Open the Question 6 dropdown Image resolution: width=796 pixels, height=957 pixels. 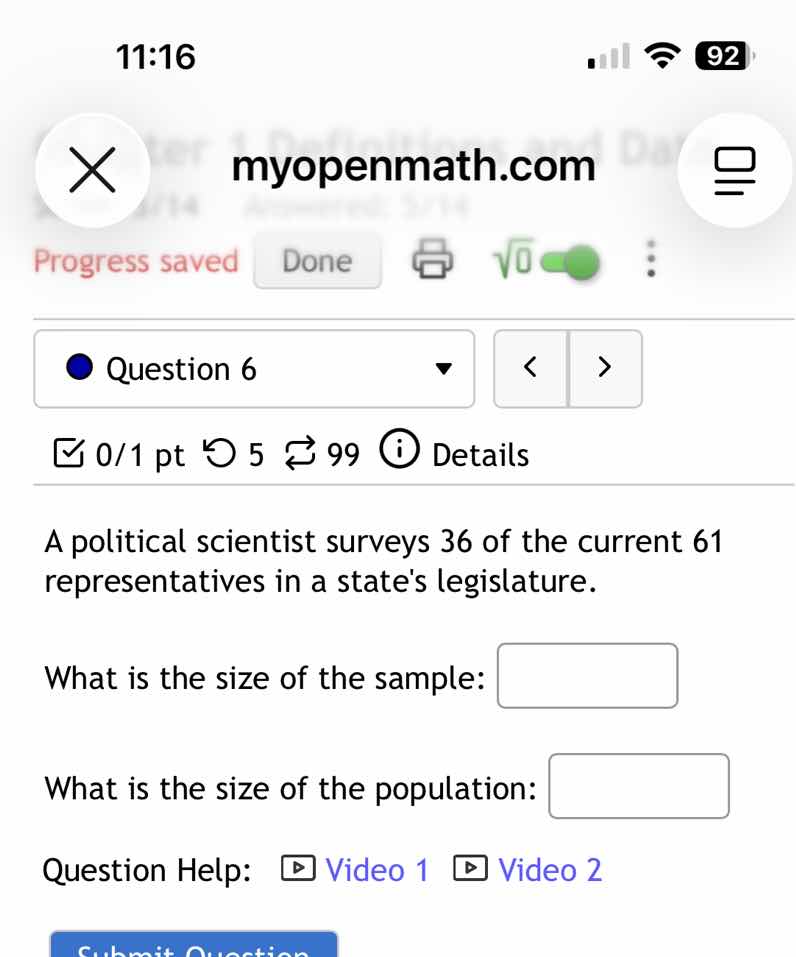[443, 369]
